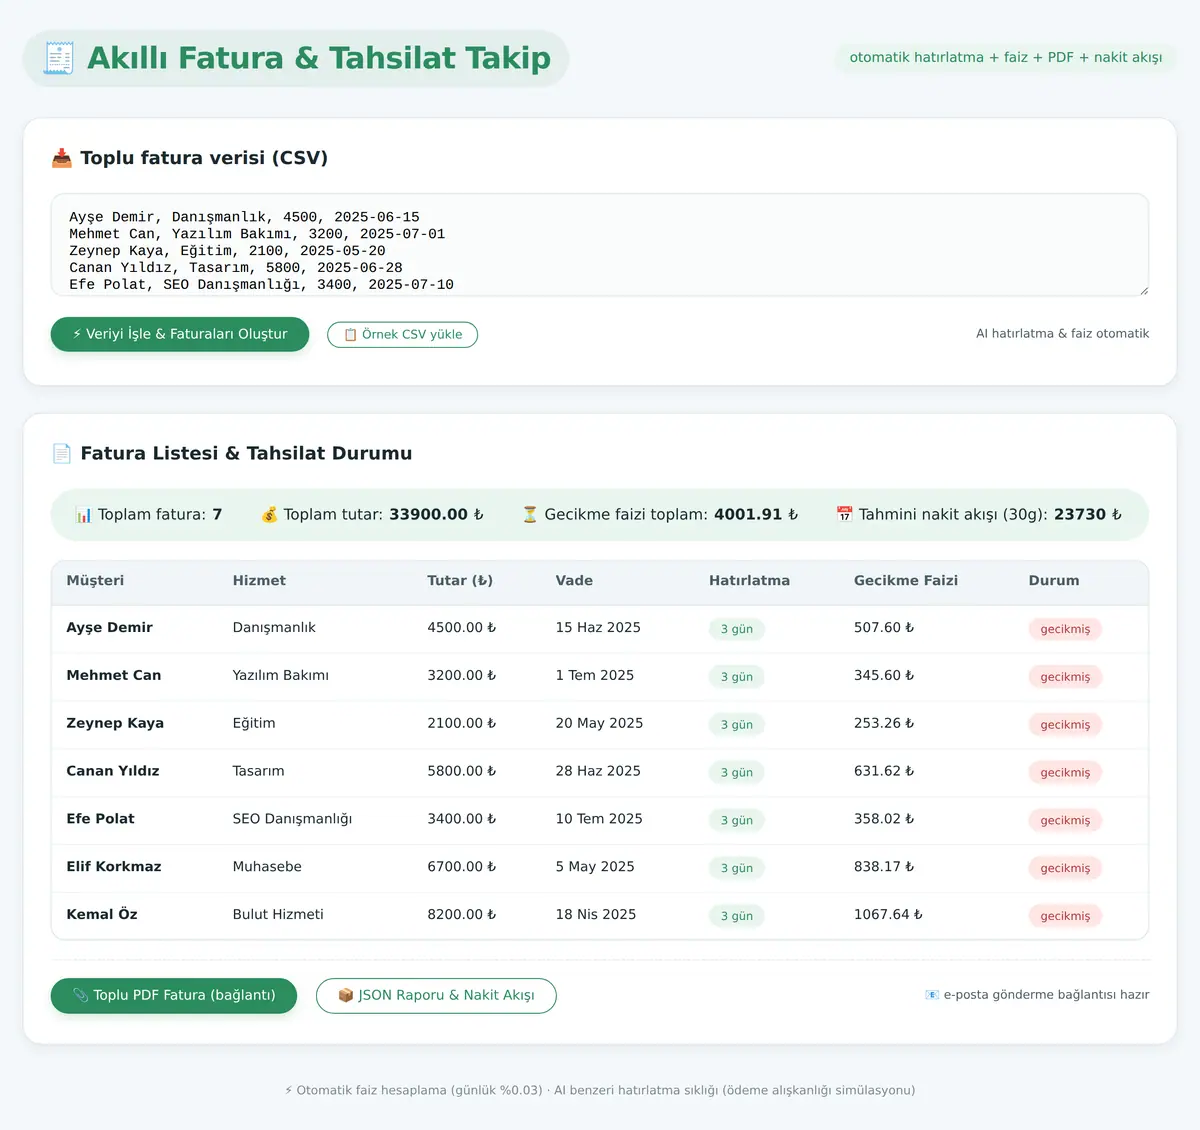Select customer name 'Mehmet Can' in table
This screenshot has height=1130, width=1200.
[113, 676]
